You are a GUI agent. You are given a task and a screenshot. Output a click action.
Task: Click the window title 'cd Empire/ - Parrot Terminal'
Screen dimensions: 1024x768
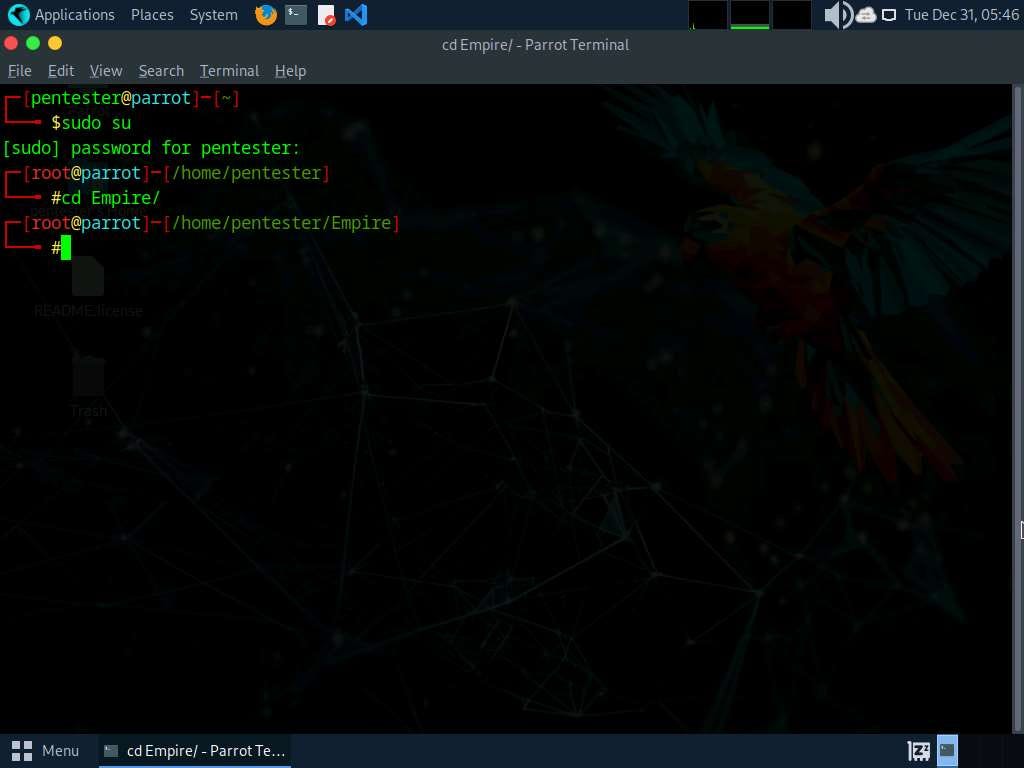[536, 44]
